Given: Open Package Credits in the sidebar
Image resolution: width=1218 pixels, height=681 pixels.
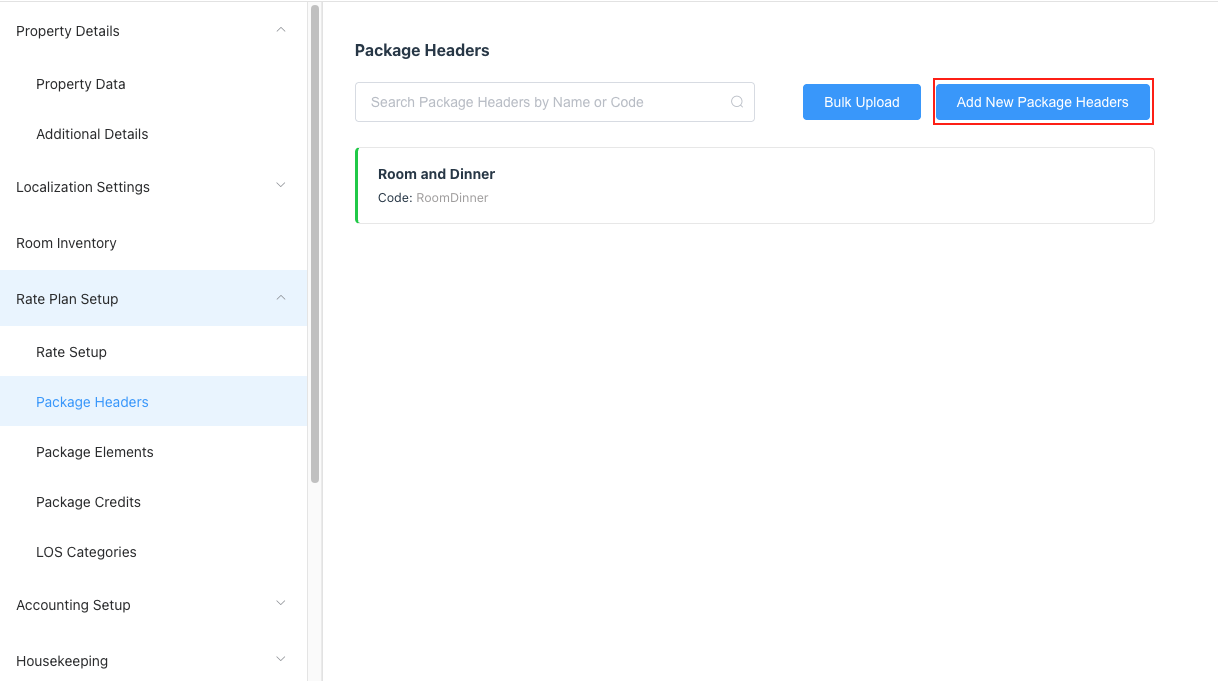Looking at the screenshot, I should (x=88, y=502).
